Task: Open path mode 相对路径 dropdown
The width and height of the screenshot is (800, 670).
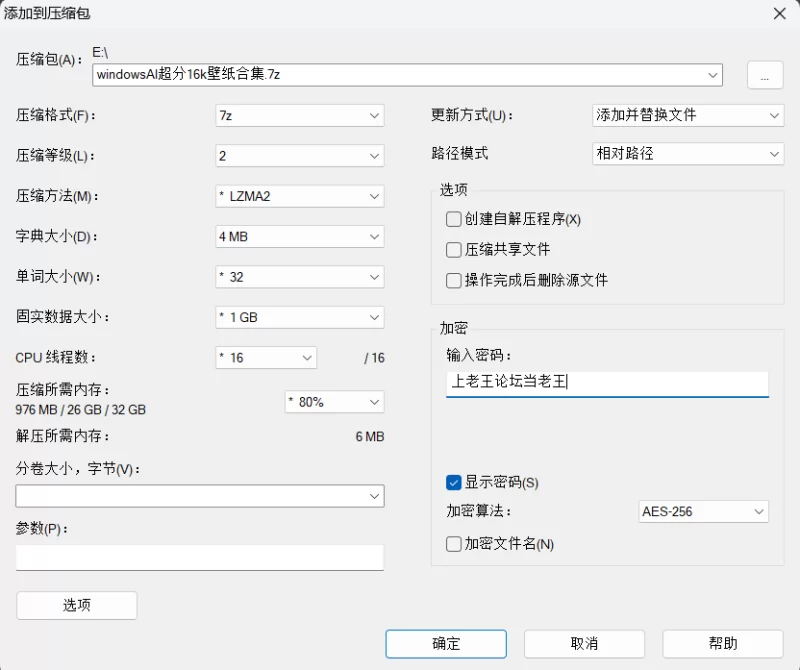Action: click(688, 154)
